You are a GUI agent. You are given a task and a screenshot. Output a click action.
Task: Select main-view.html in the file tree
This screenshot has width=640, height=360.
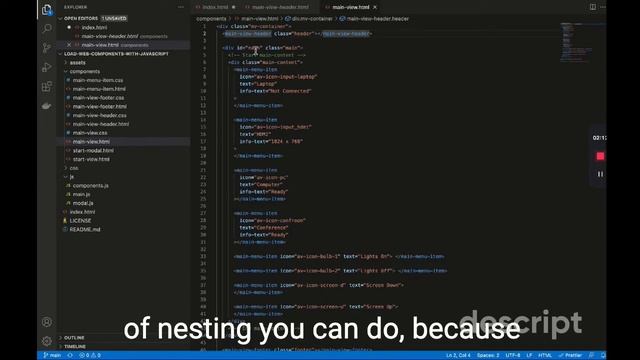(x=91, y=142)
